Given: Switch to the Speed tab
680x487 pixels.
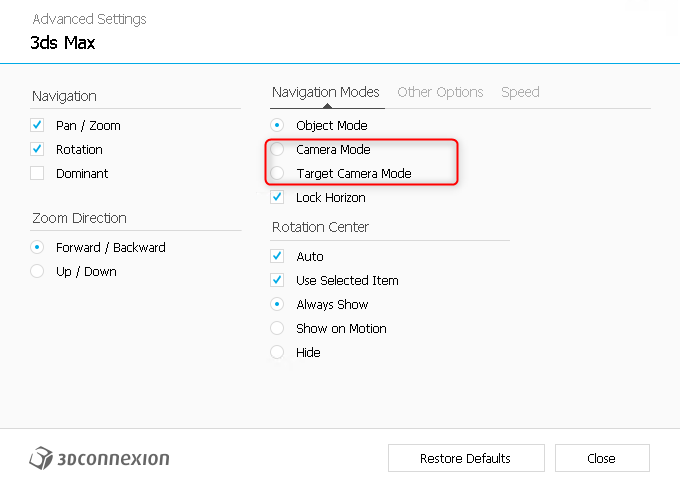Looking at the screenshot, I should click(520, 92).
